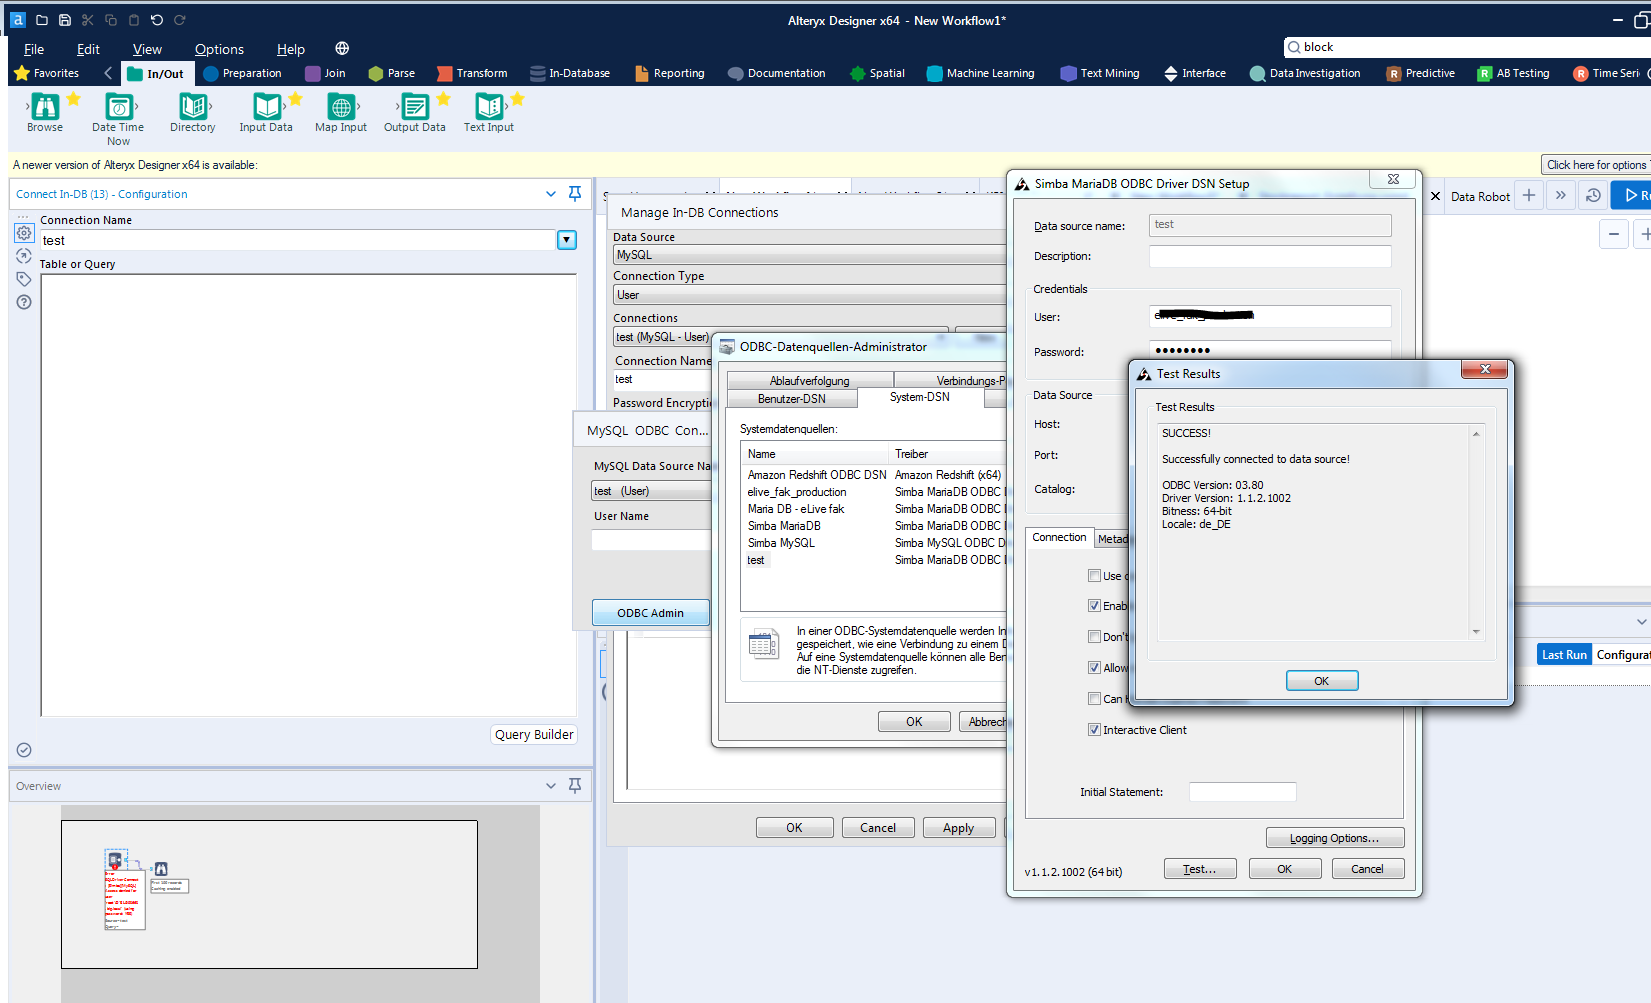Select the Date Time Now tool
Image resolution: width=1651 pixels, height=1003 pixels.
[x=118, y=106]
